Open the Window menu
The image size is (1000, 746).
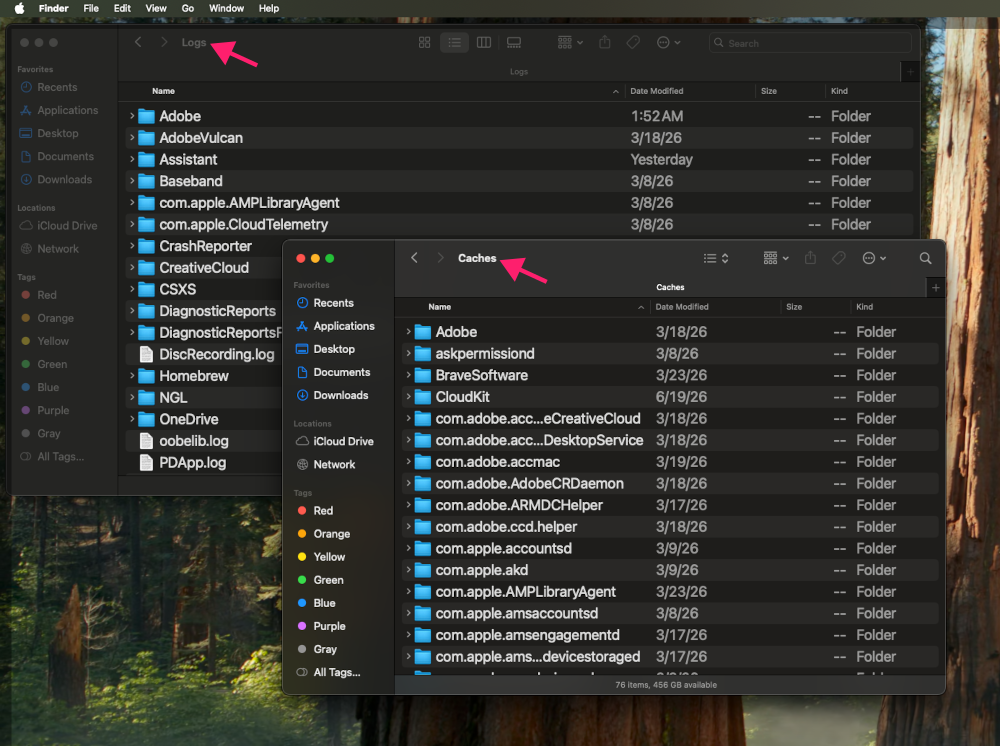coord(226,8)
